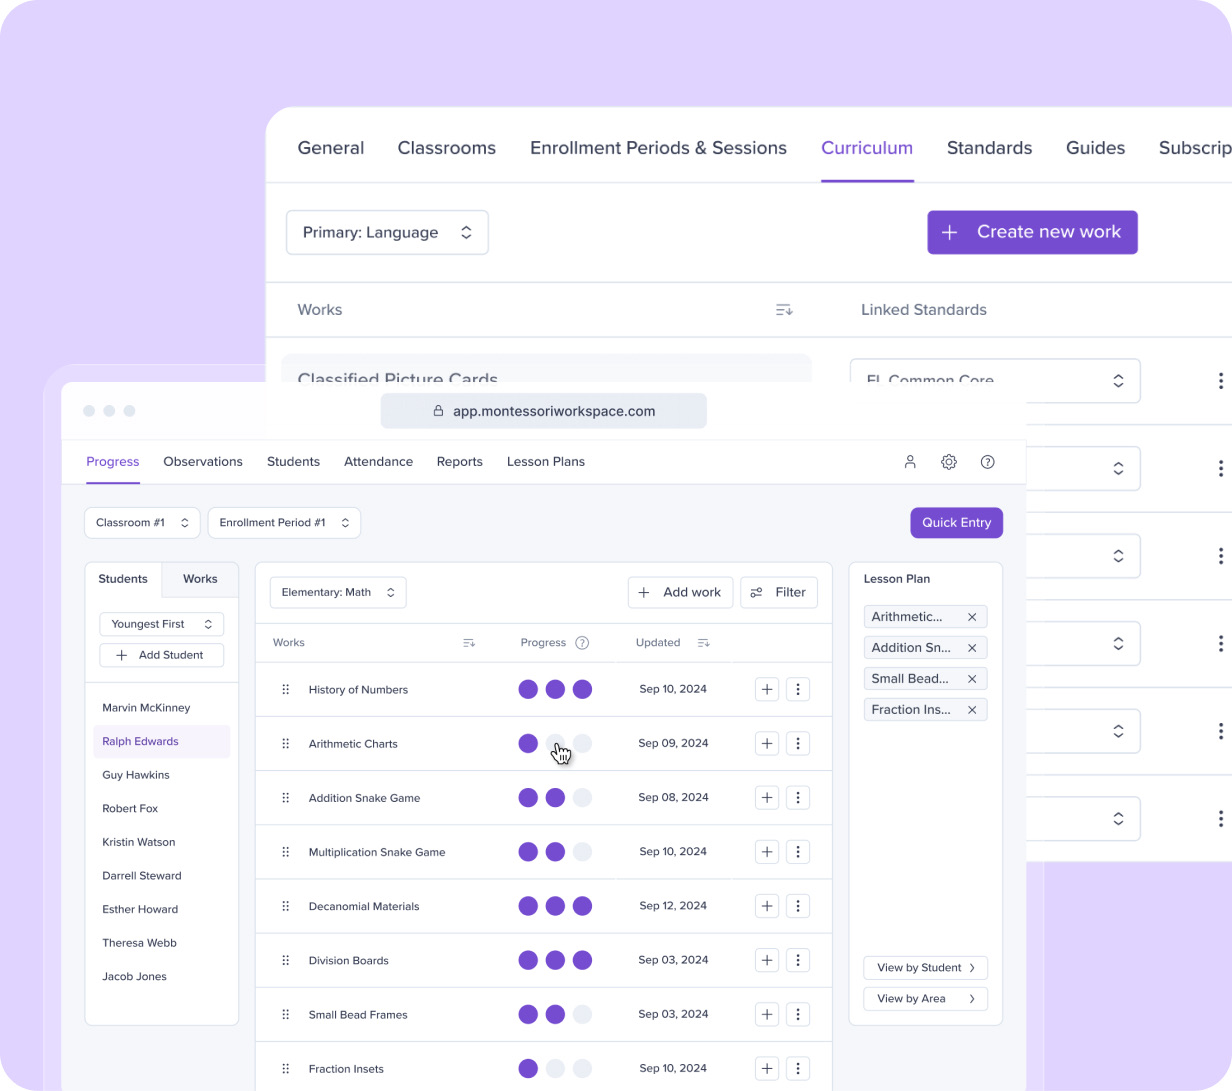The image size is (1232, 1091).
Task: Click the Guides tab in back window
Action: (x=1096, y=148)
